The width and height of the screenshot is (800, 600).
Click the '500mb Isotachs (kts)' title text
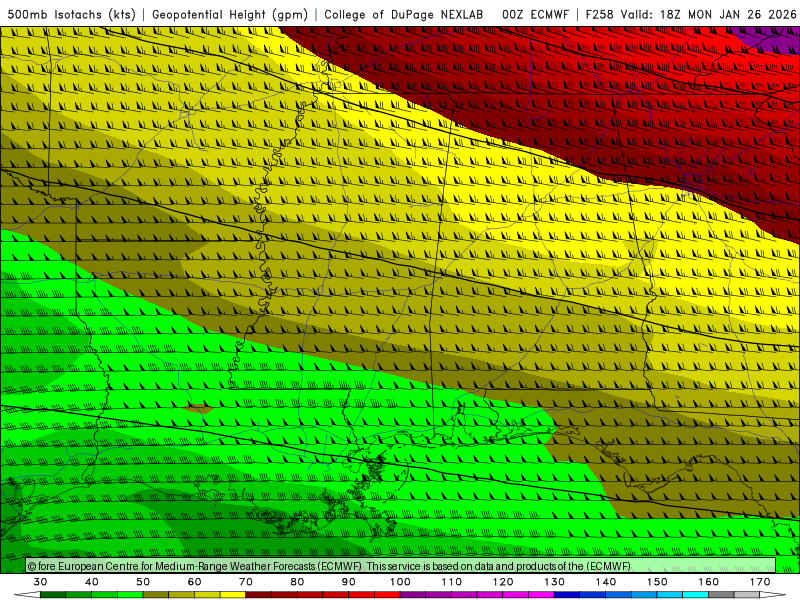click(71, 14)
